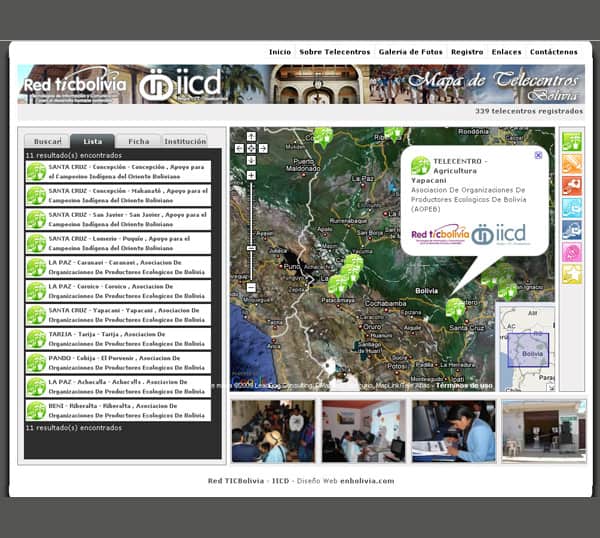
Task: Select the dark blue category icon in sidebar
Action: tap(572, 230)
